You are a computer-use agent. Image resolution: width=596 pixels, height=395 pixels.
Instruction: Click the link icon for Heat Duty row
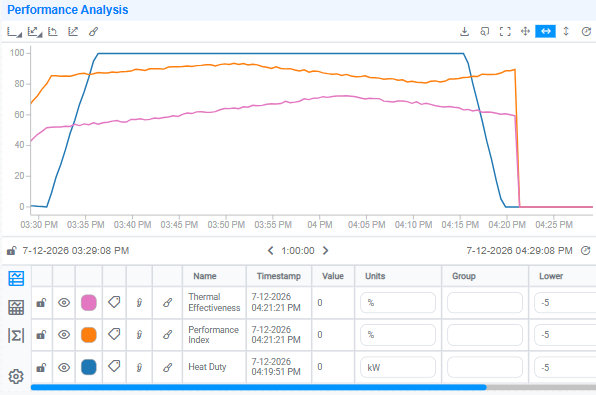coord(167,368)
